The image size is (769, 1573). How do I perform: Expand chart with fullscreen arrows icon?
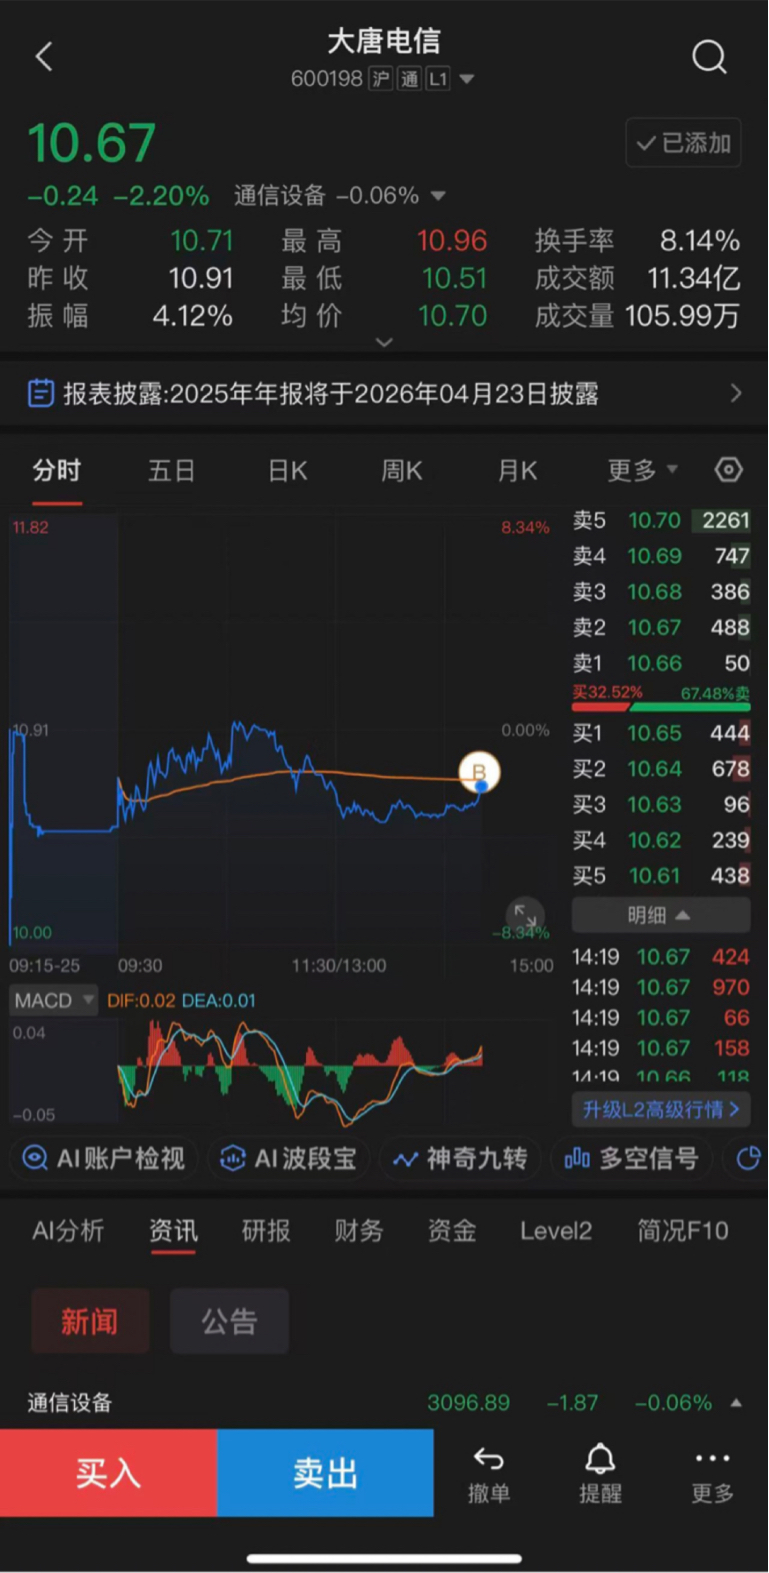(524, 915)
